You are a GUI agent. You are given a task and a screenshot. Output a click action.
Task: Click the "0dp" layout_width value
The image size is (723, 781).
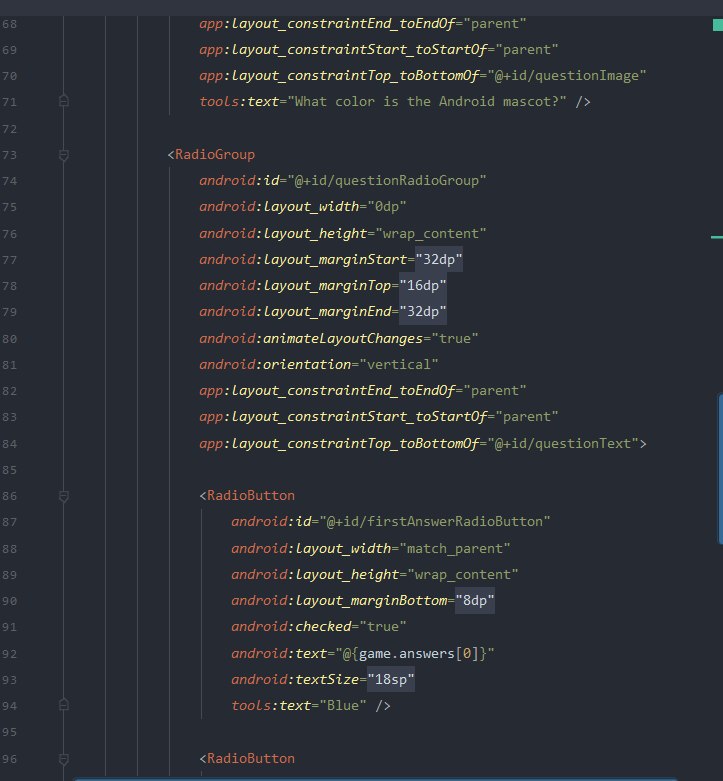(x=387, y=206)
